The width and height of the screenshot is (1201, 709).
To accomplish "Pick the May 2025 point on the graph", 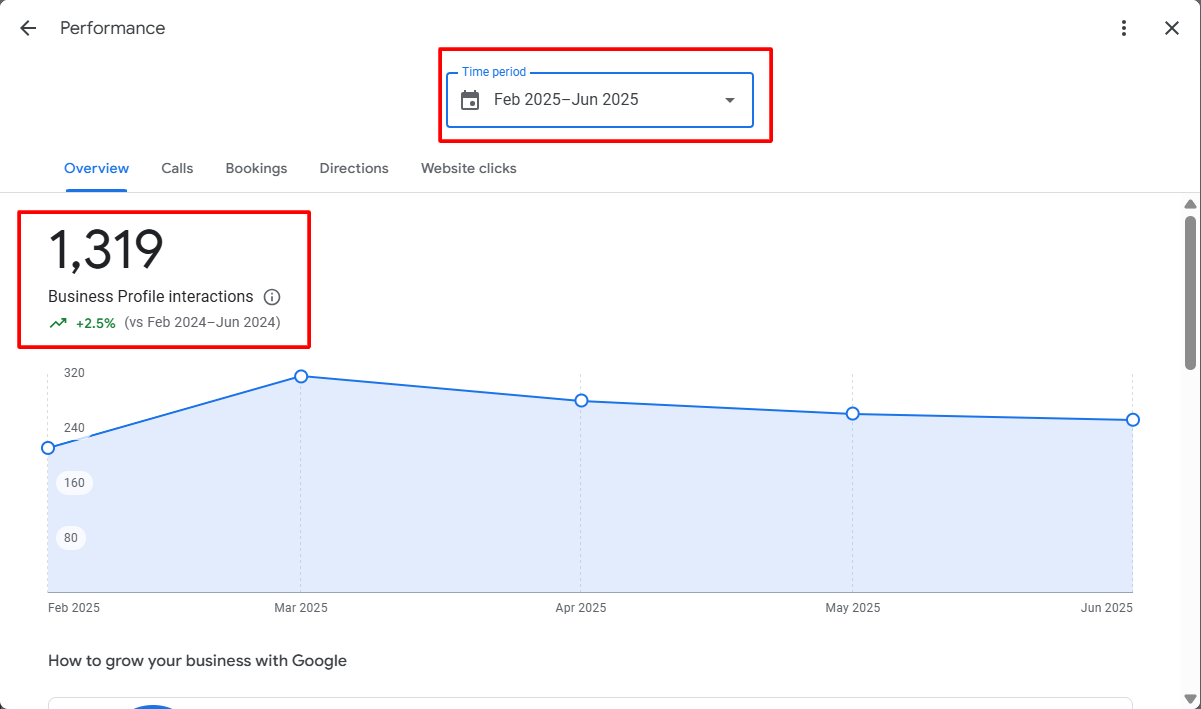I will click(x=853, y=413).
